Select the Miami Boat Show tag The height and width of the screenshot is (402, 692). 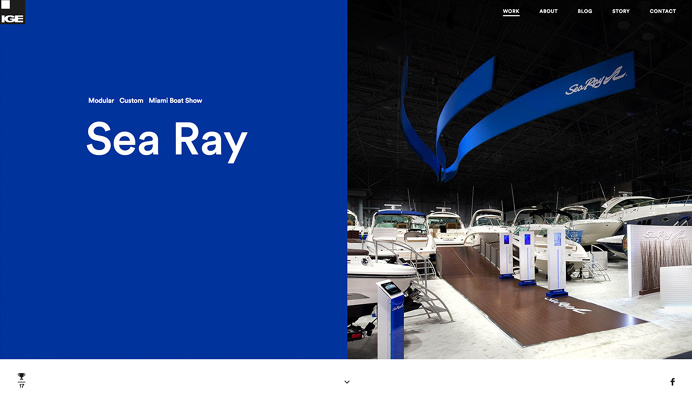pyautogui.click(x=175, y=101)
